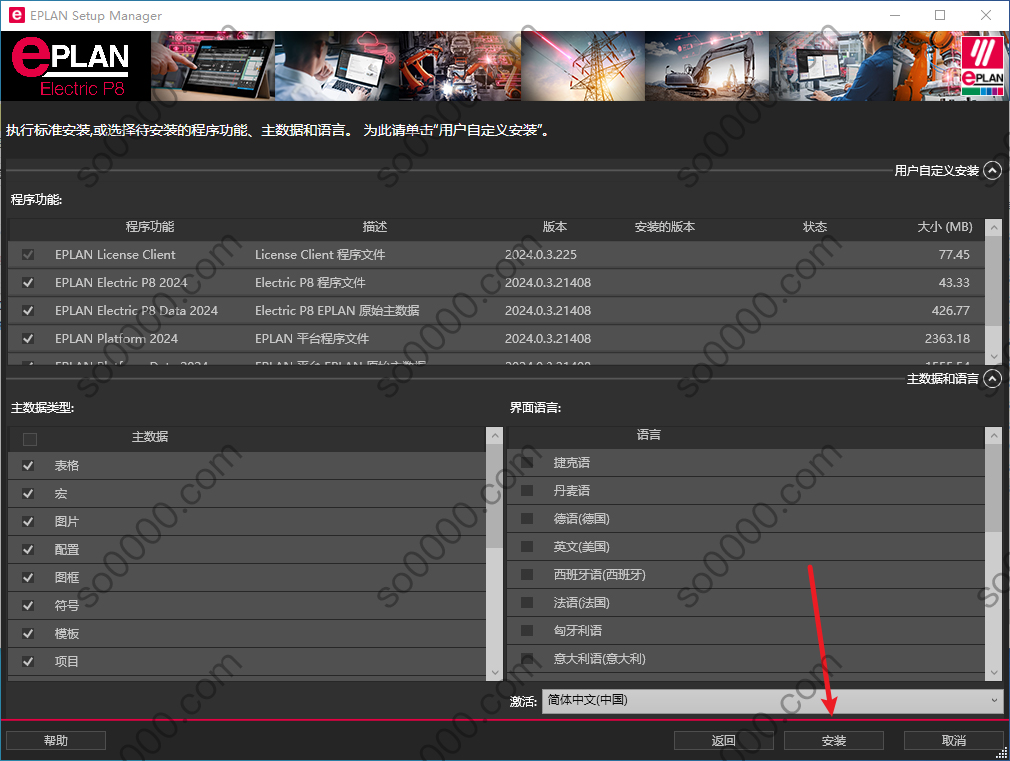Click master data list scrollbar down arrow
The image size is (1010, 761).
point(495,672)
